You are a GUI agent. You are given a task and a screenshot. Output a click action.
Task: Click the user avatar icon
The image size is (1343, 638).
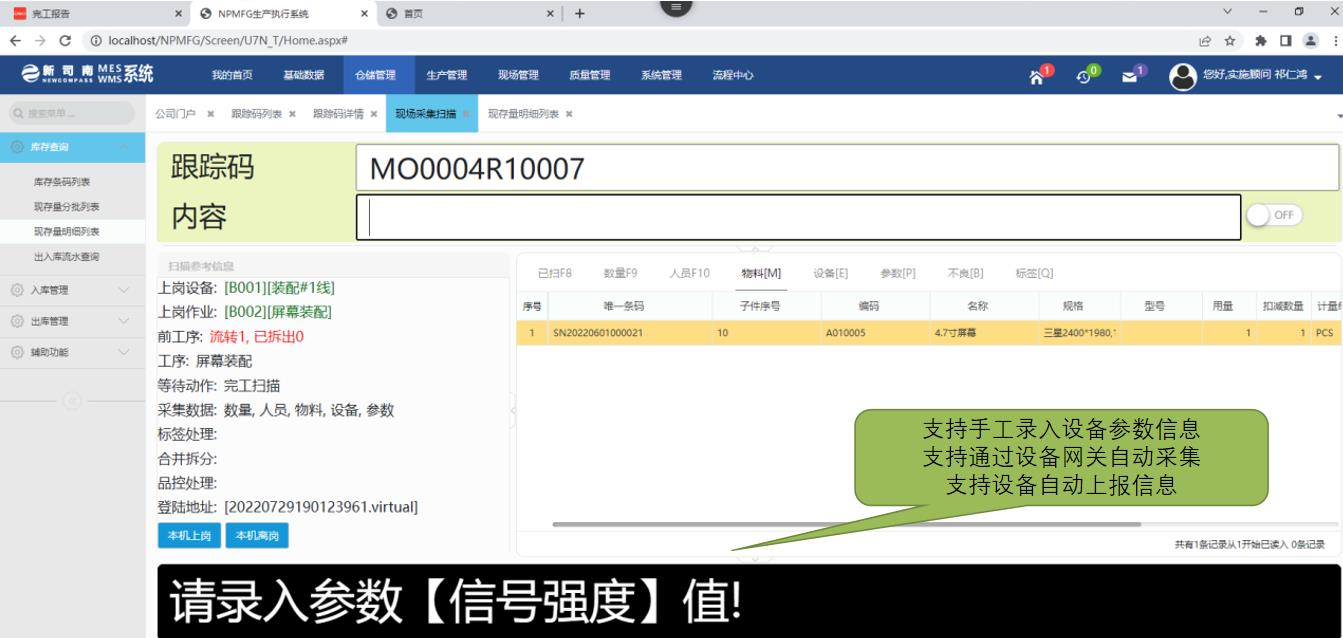[x=1183, y=76]
